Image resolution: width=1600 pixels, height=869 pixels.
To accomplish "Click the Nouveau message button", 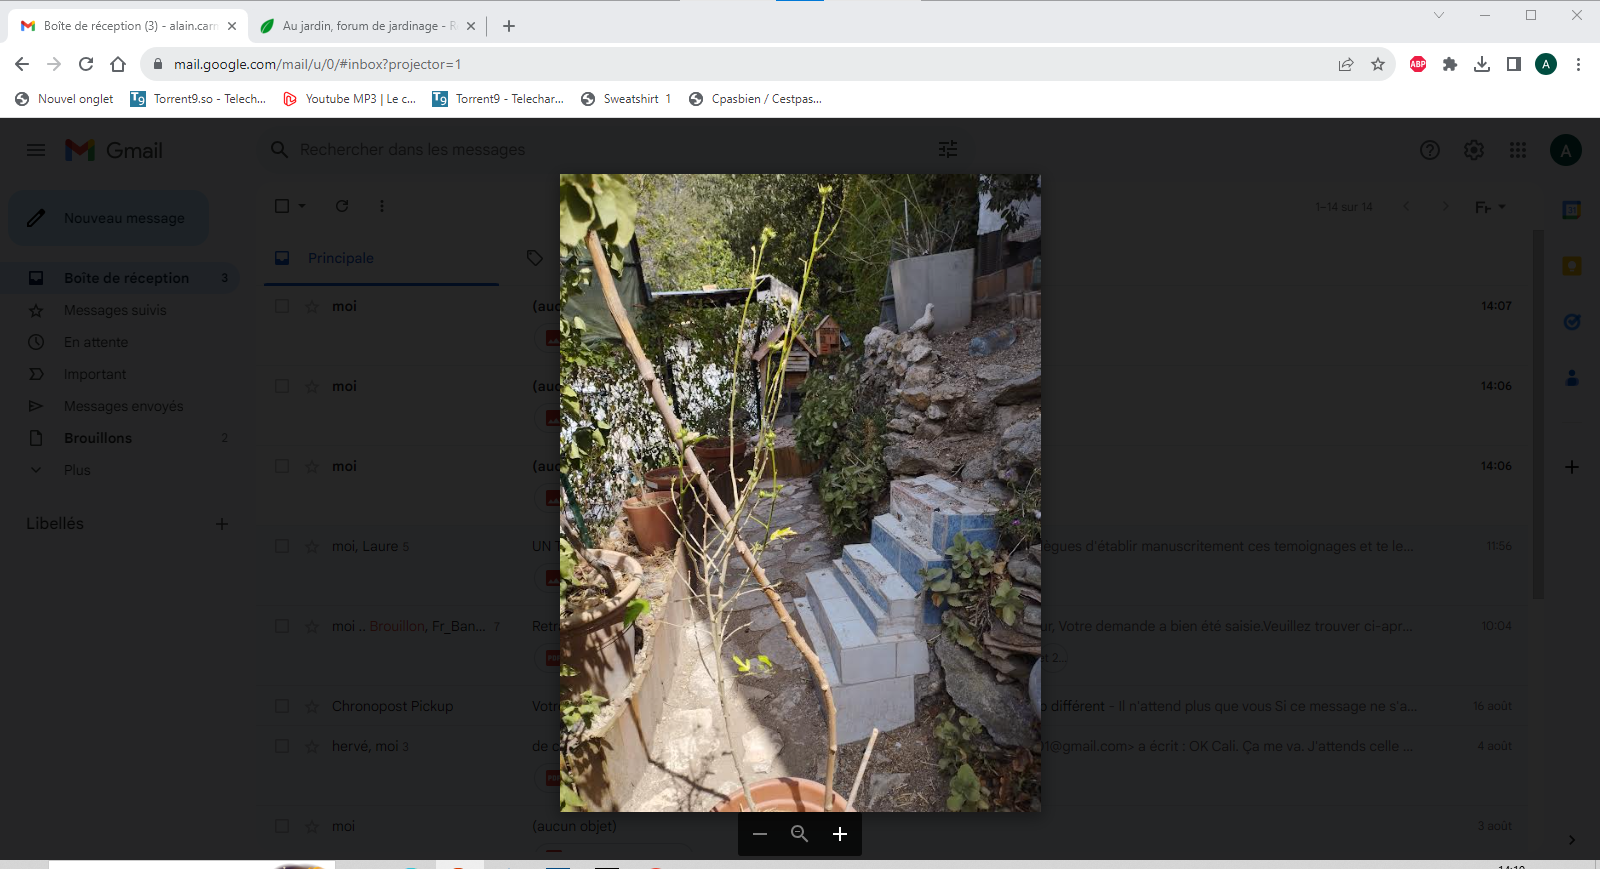I will coord(109,218).
